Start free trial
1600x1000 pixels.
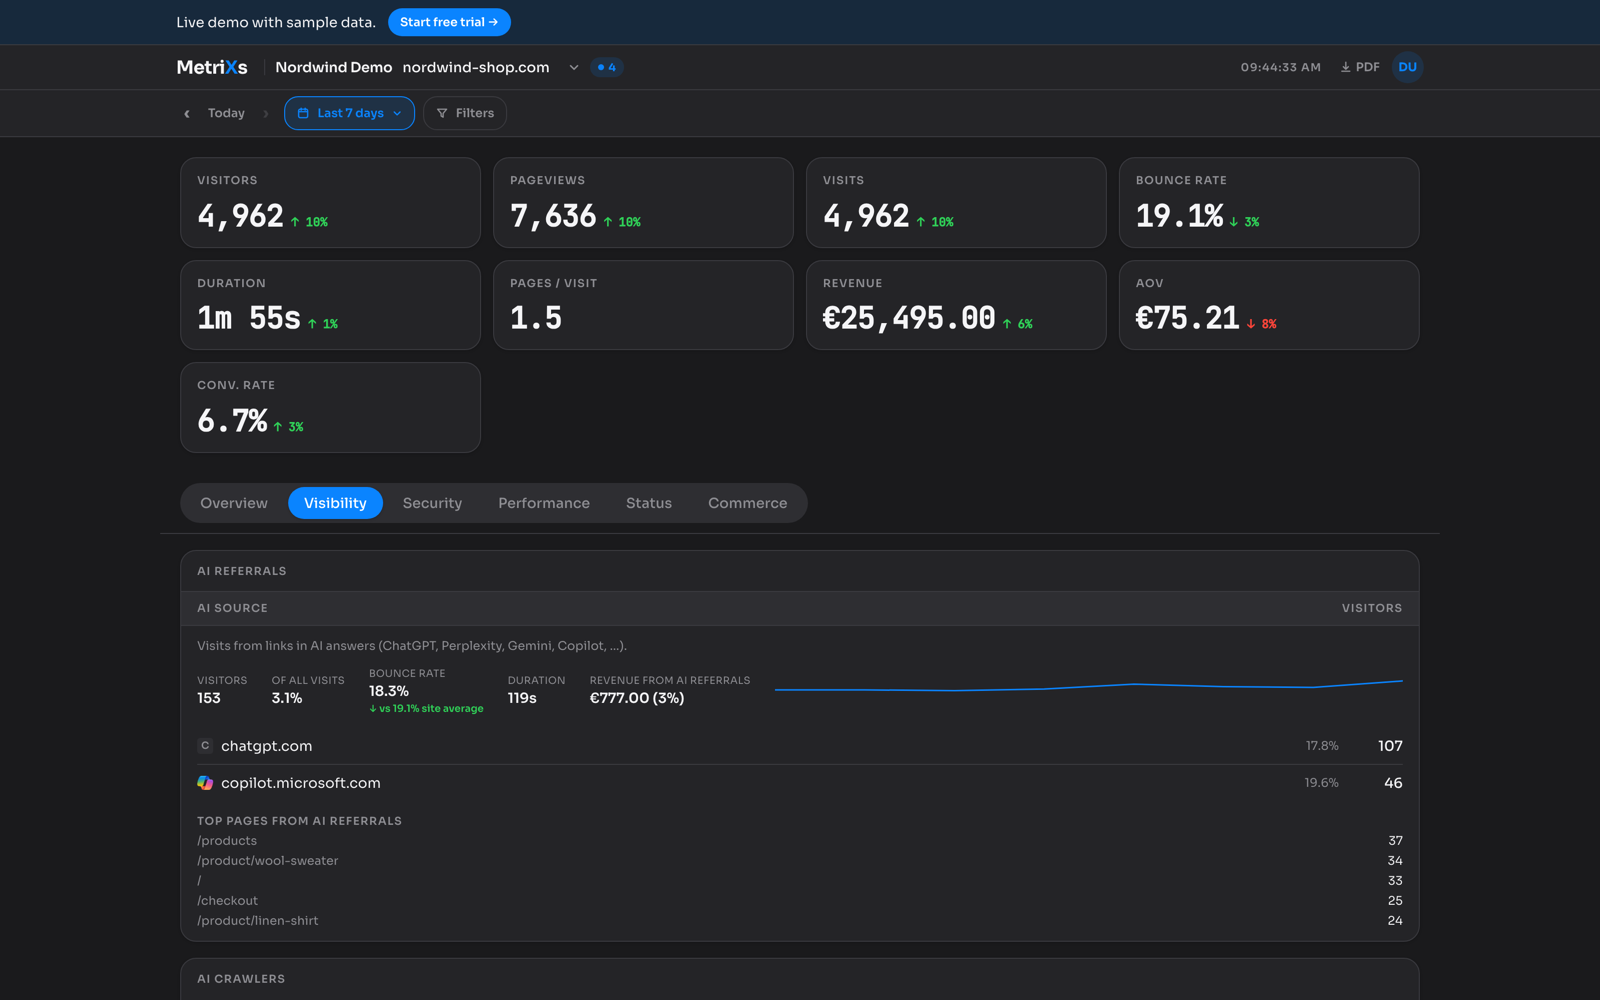coord(449,22)
